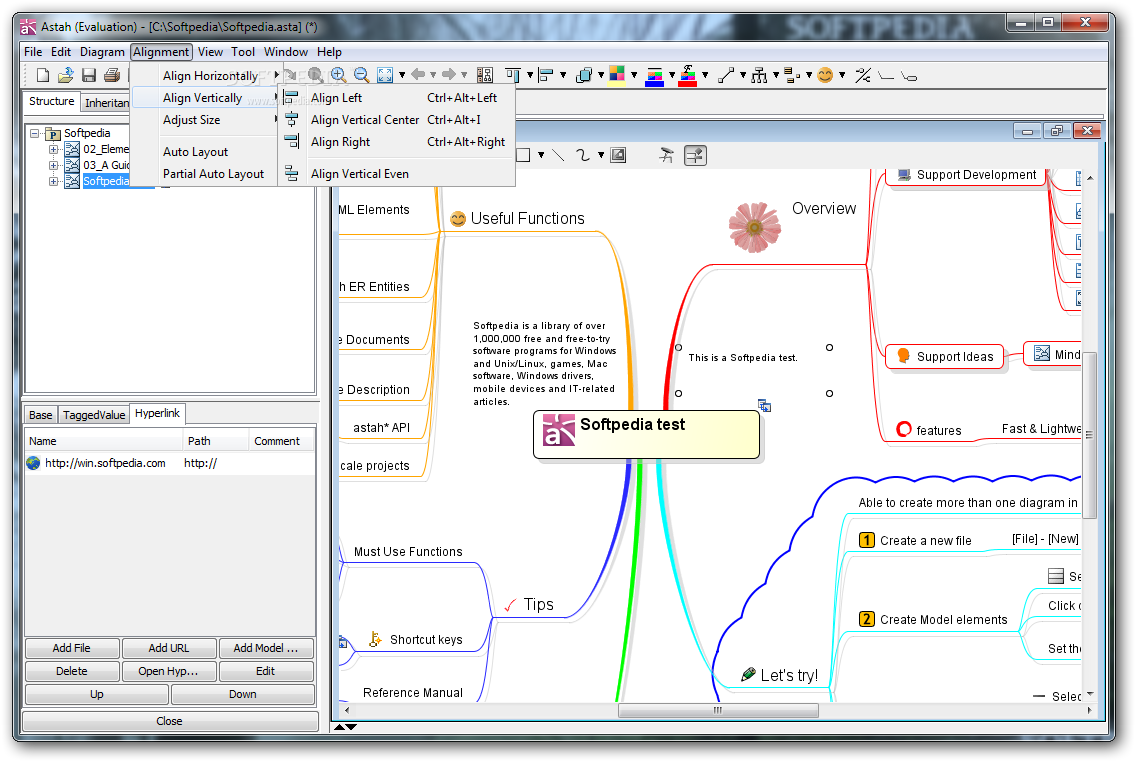Choose Align Vertical Center from submenu
Viewport: 1136px width, 762px height.
[x=396, y=120]
